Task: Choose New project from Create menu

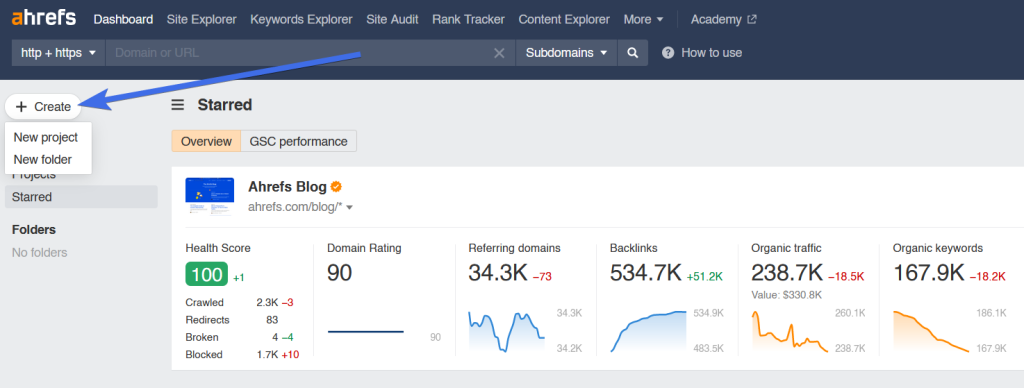Action: tap(46, 137)
